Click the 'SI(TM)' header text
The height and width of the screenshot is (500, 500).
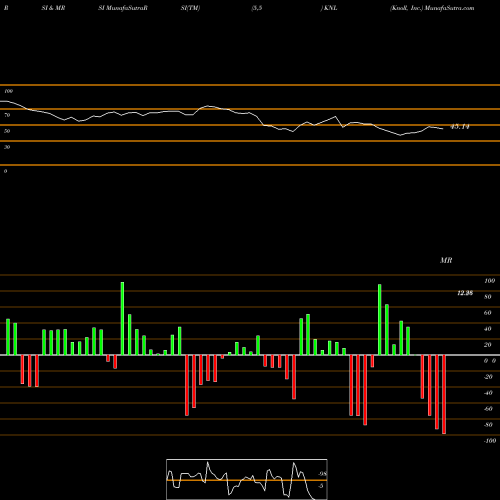[190, 8]
